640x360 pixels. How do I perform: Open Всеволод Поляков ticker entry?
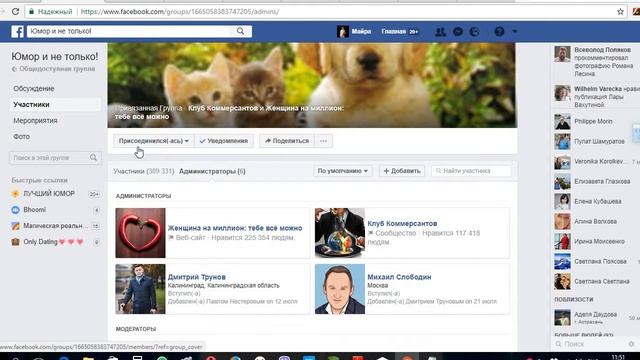click(x=596, y=62)
